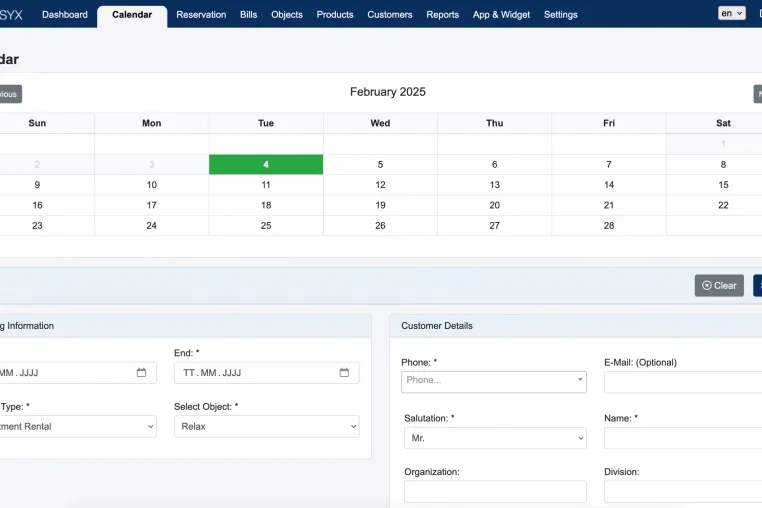This screenshot has height=508, width=762.
Task: Open the End date calendar picker icon
Action: (344, 373)
